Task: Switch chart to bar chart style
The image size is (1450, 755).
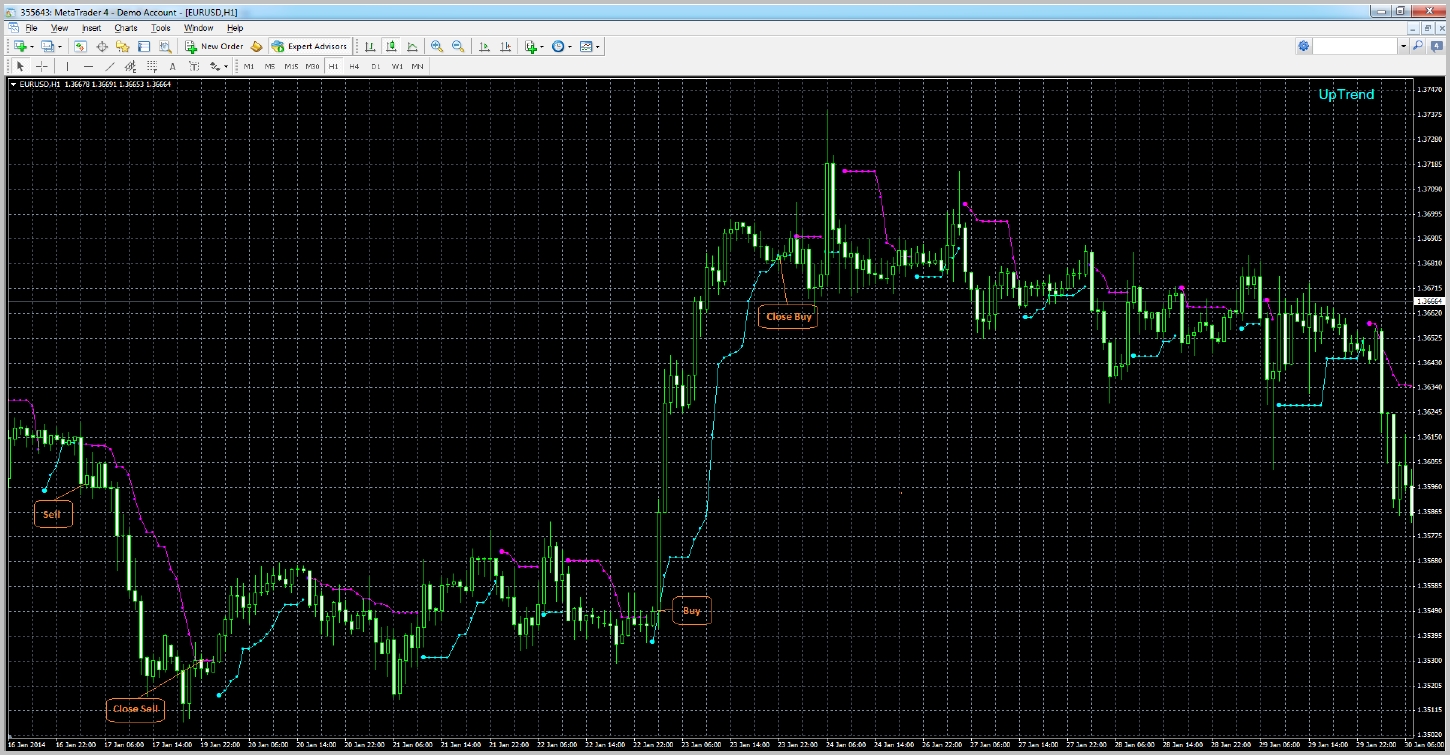Action: tap(370, 46)
